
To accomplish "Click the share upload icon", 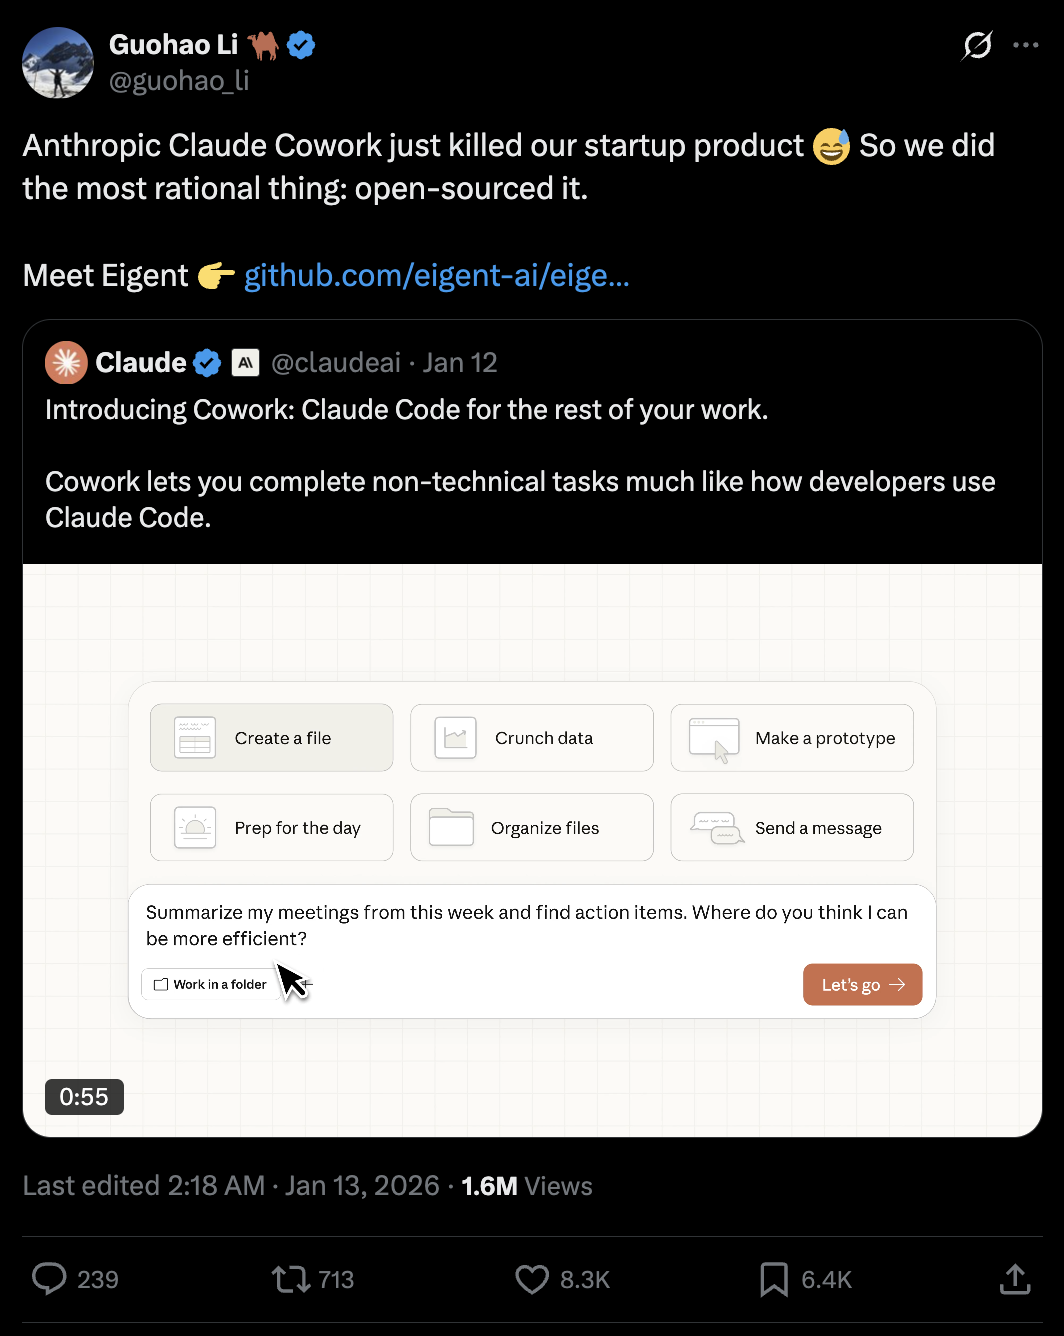I will coord(1015,1279).
